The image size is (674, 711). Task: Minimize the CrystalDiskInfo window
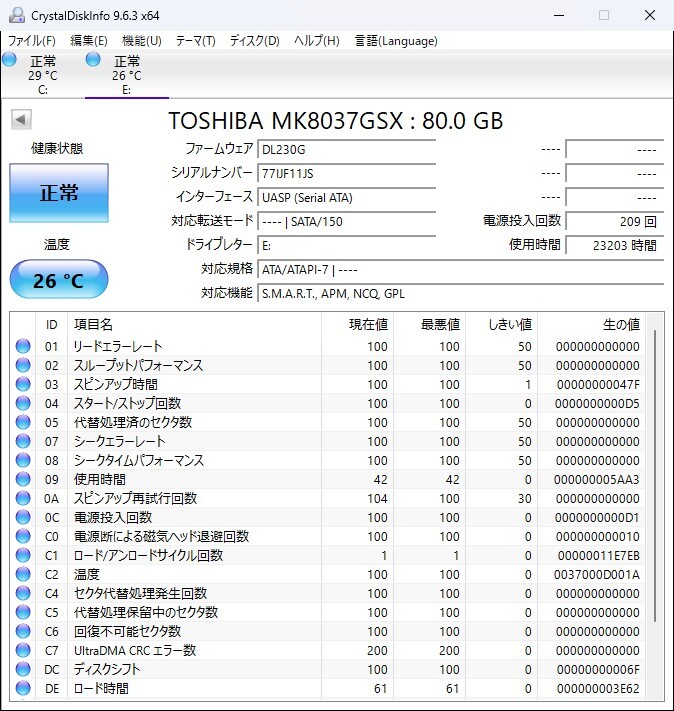click(559, 15)
